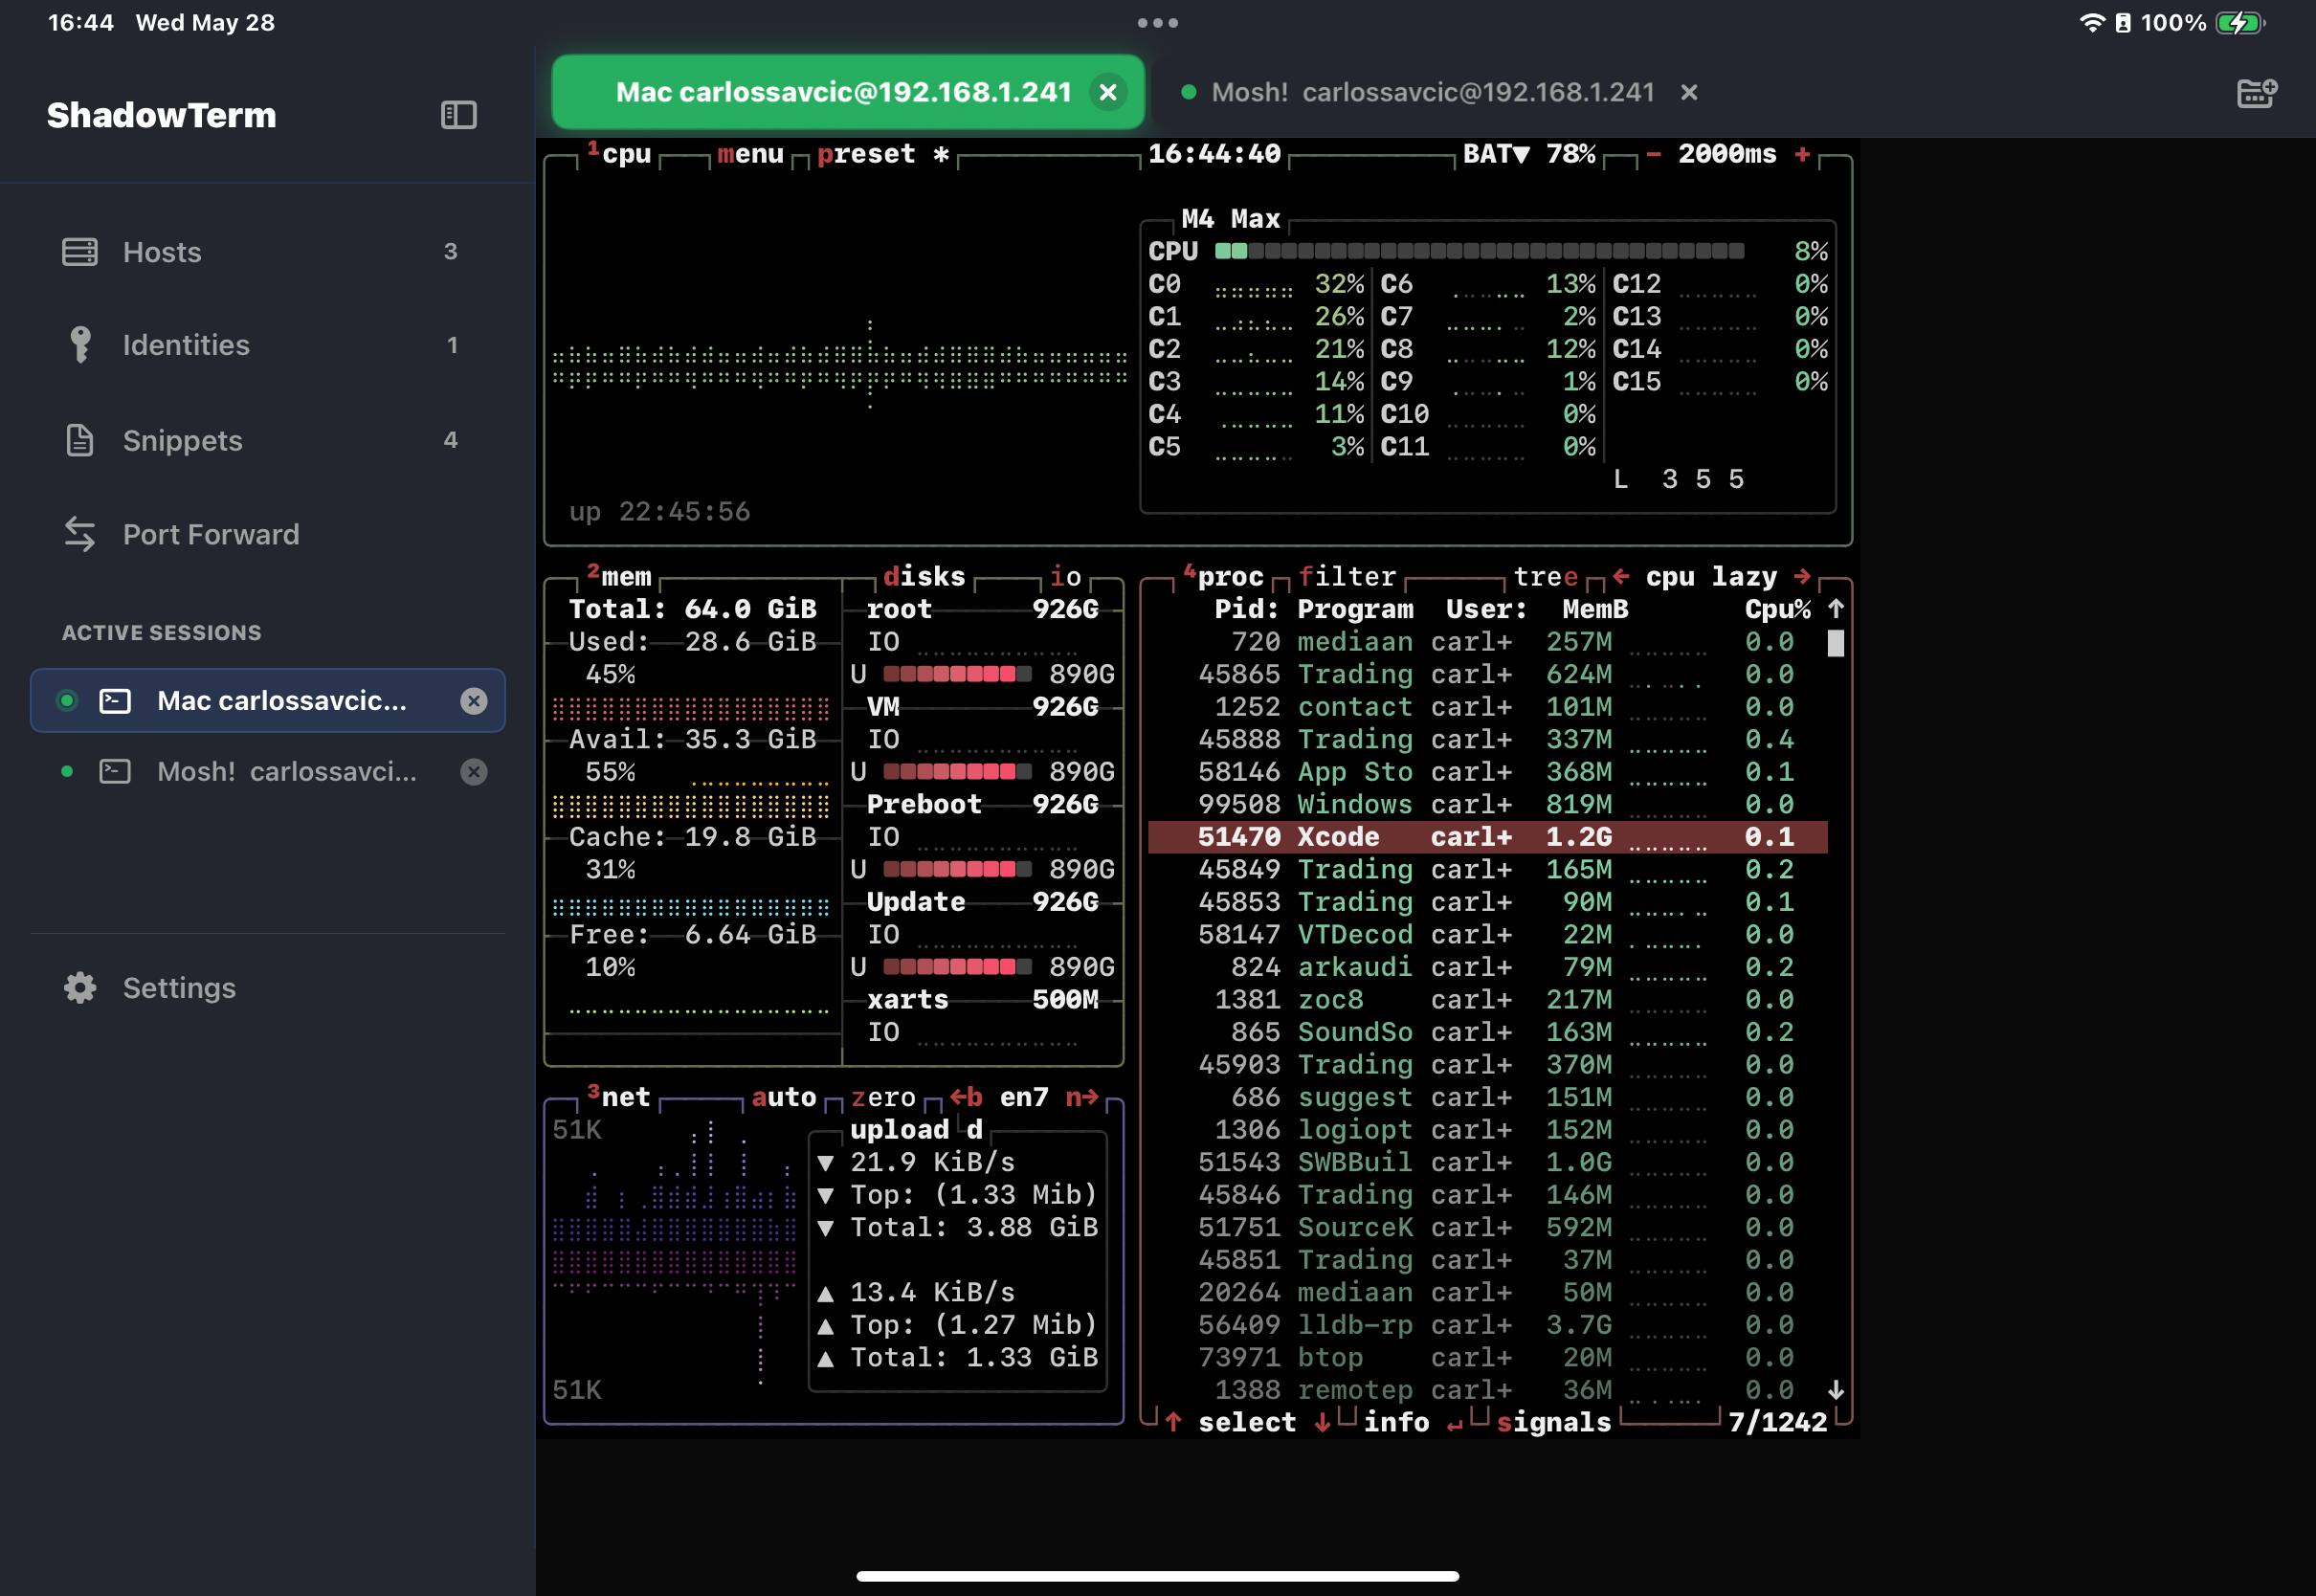Select previous network interface arrow b

tap(966, 1097)
